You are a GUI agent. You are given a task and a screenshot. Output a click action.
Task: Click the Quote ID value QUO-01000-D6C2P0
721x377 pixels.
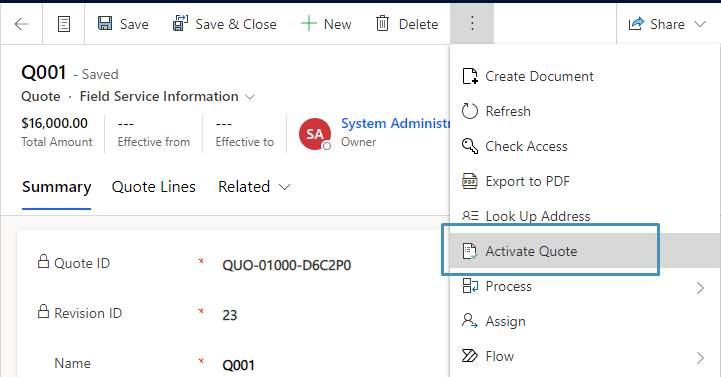click(286, 265)
